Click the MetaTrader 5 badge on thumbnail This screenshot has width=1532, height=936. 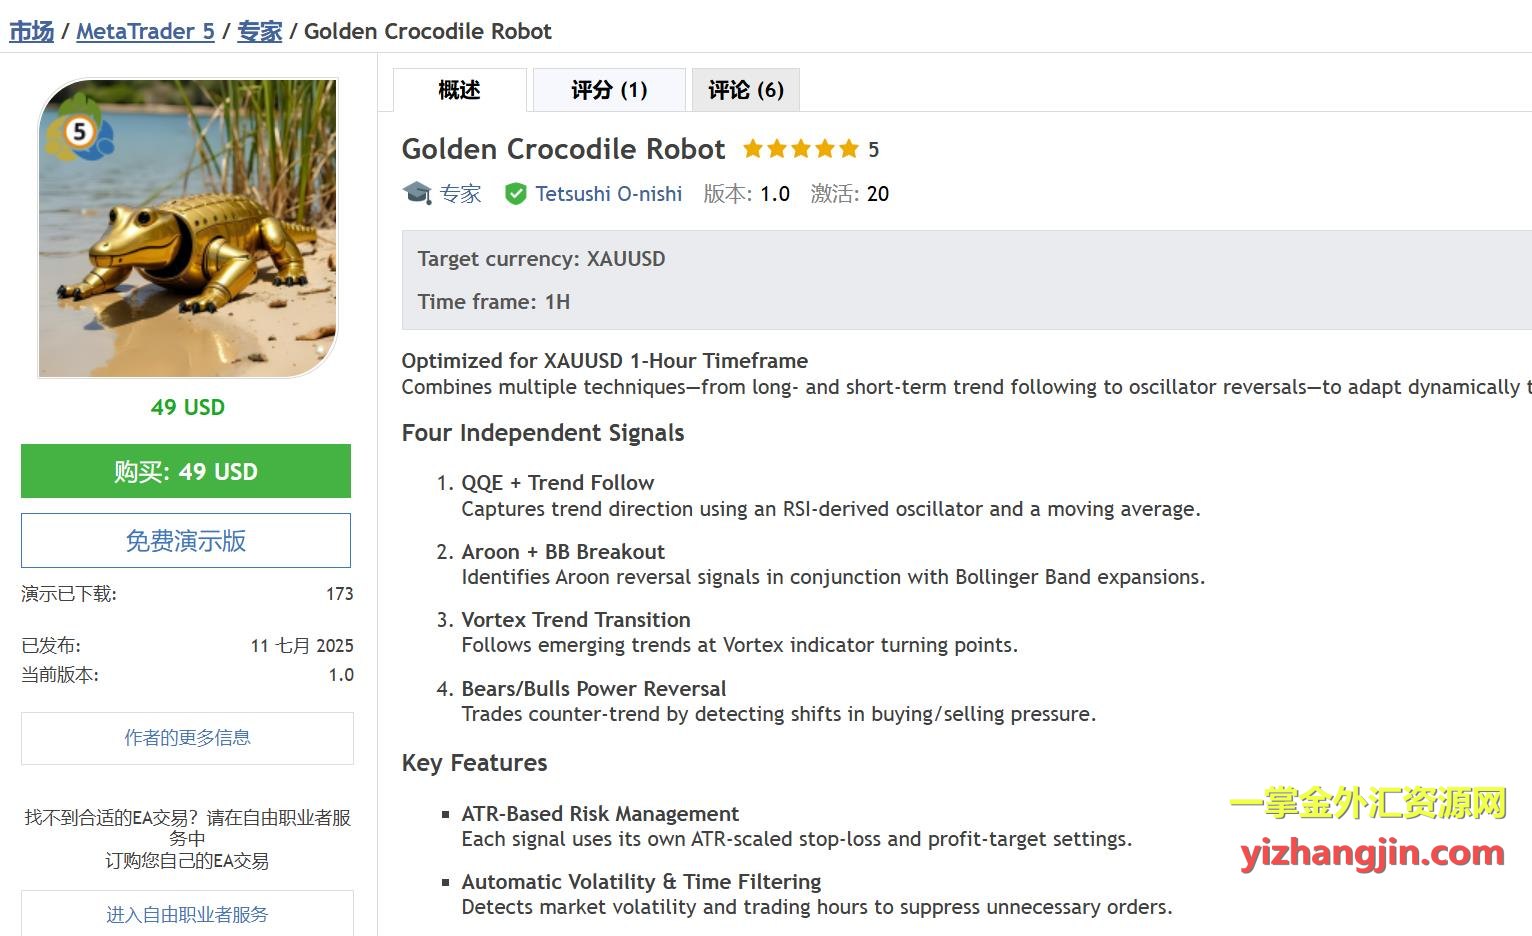[78, 131]
